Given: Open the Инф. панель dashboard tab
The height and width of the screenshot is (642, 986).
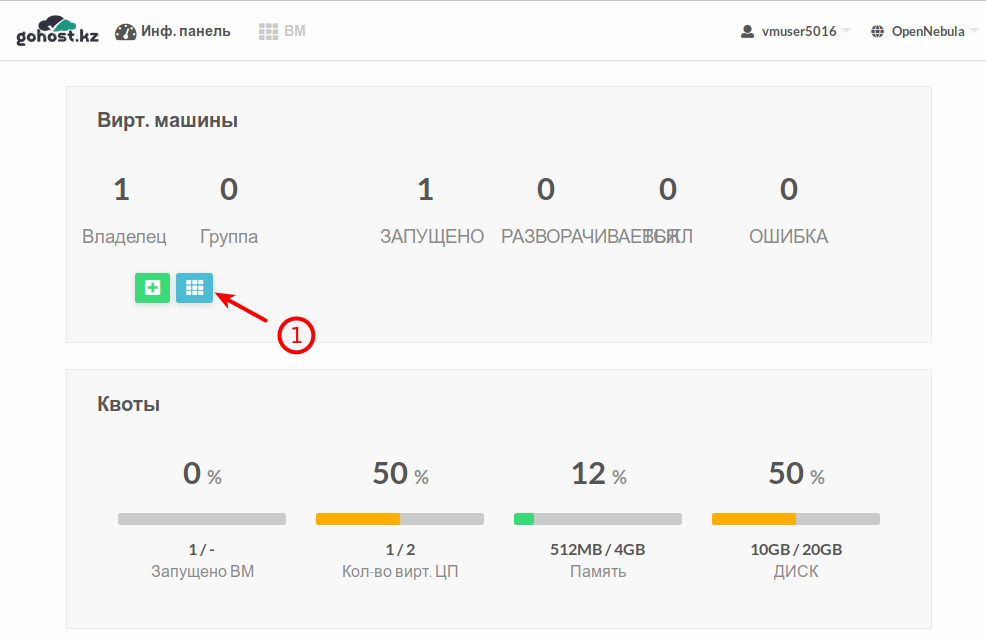Looking at the screenshot, I should click(x=173, y=31).
